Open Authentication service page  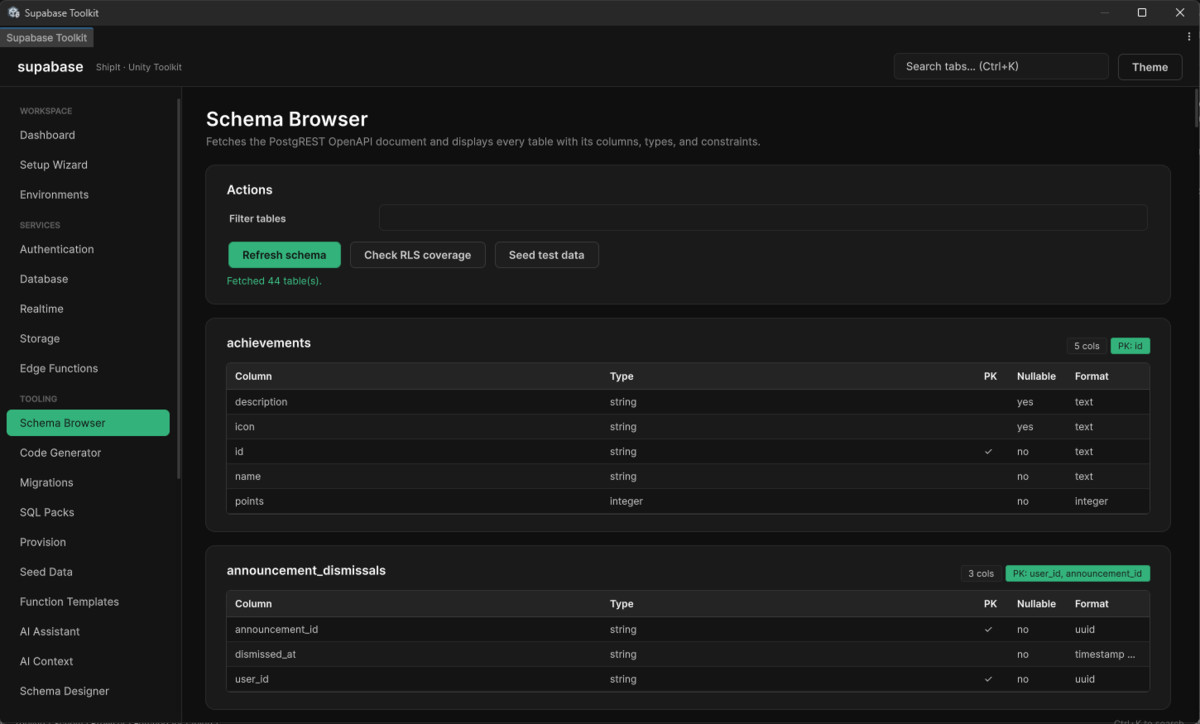pyautogui.click(x=88, y=249)
